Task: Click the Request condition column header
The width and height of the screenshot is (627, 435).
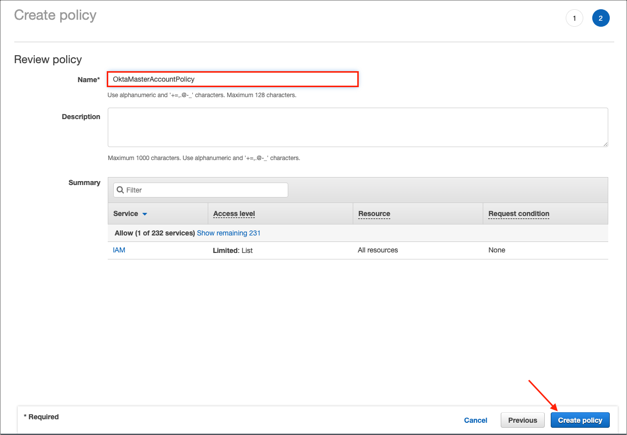Action: (x=518, y=214)
